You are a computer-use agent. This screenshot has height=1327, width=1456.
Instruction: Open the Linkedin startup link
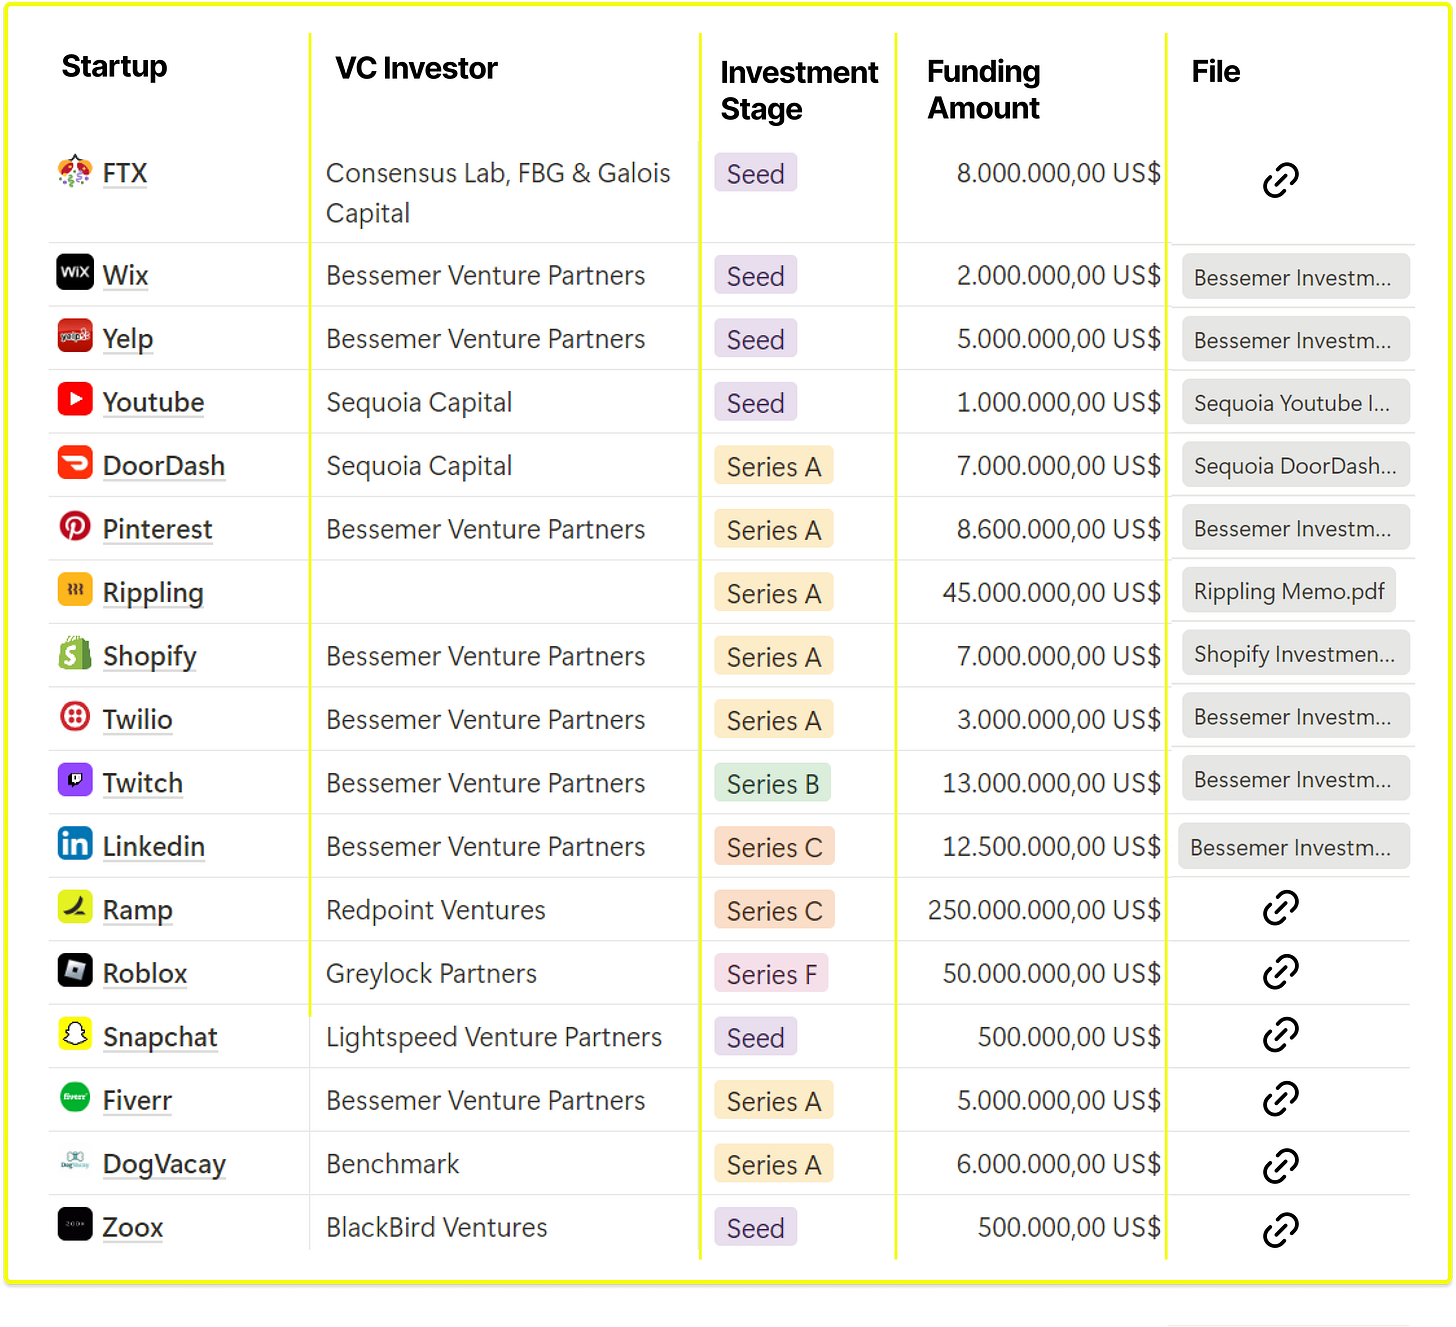[x=153, y=846]
